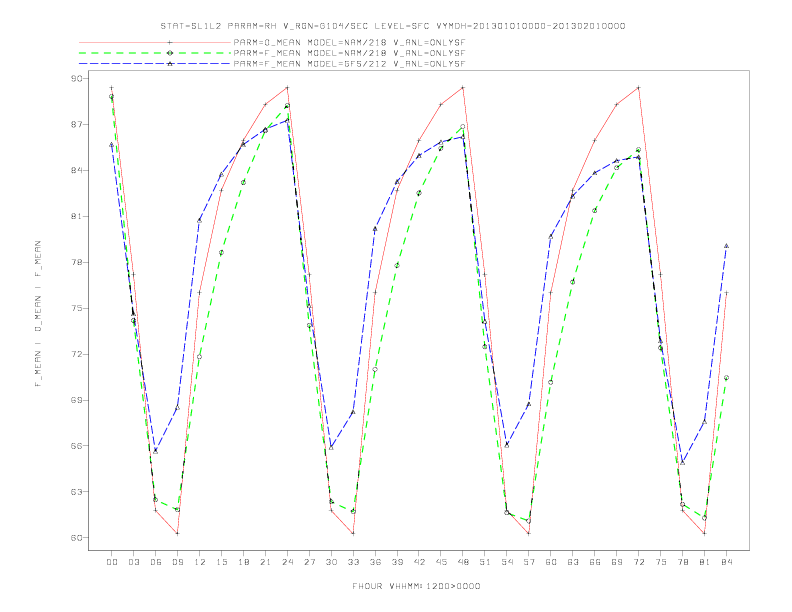Click the y-axis tick labeled 69

coord(77,400)
